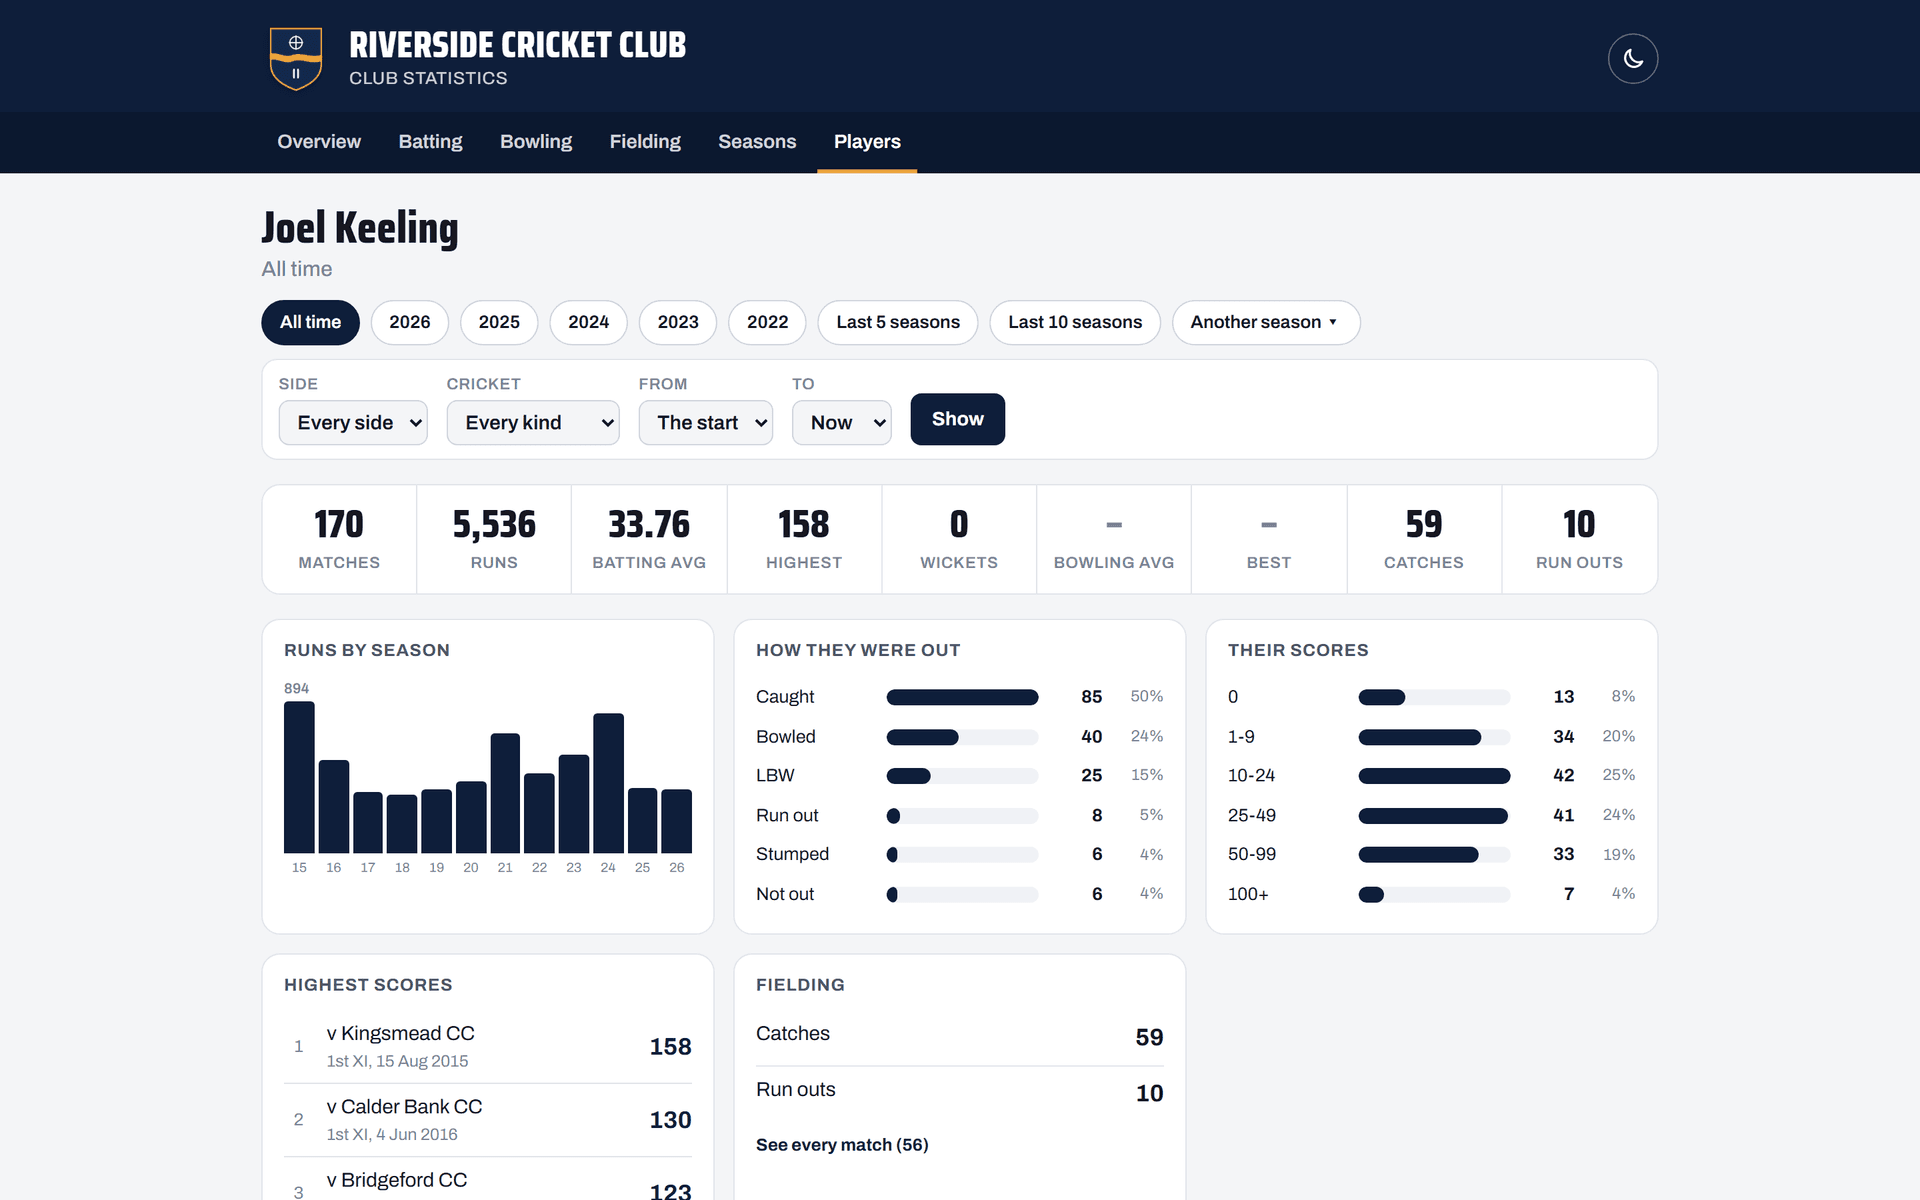Click the Show button
Viewport: 1920px width, 1200px height.
958,419
